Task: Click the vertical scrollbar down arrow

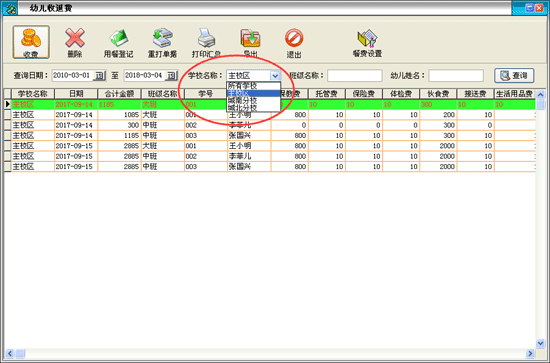Action: coord(541,343)
